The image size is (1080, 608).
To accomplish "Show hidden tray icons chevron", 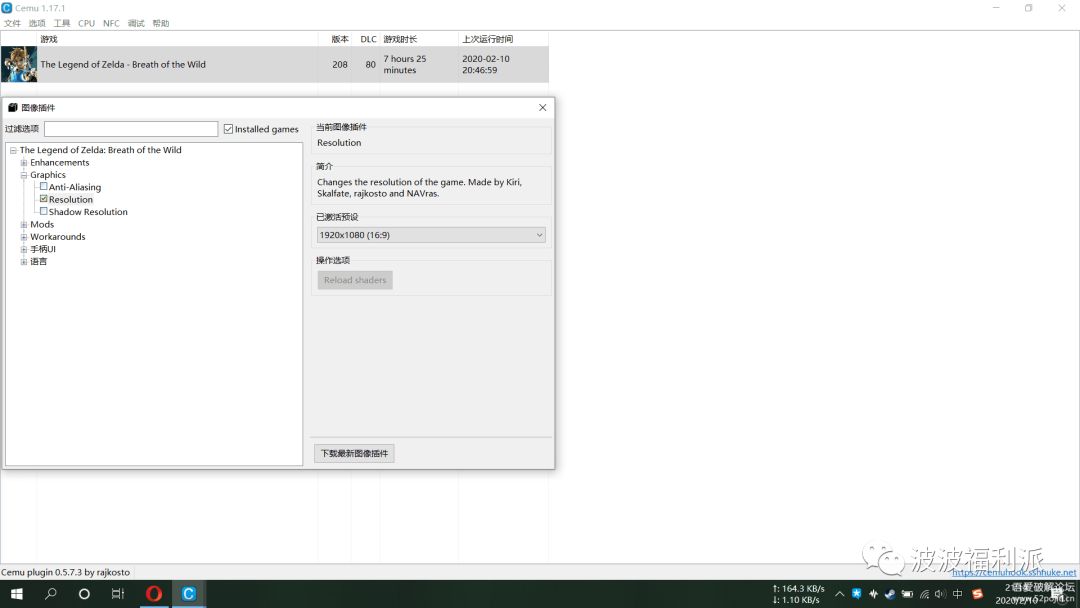I will point(839,594).
